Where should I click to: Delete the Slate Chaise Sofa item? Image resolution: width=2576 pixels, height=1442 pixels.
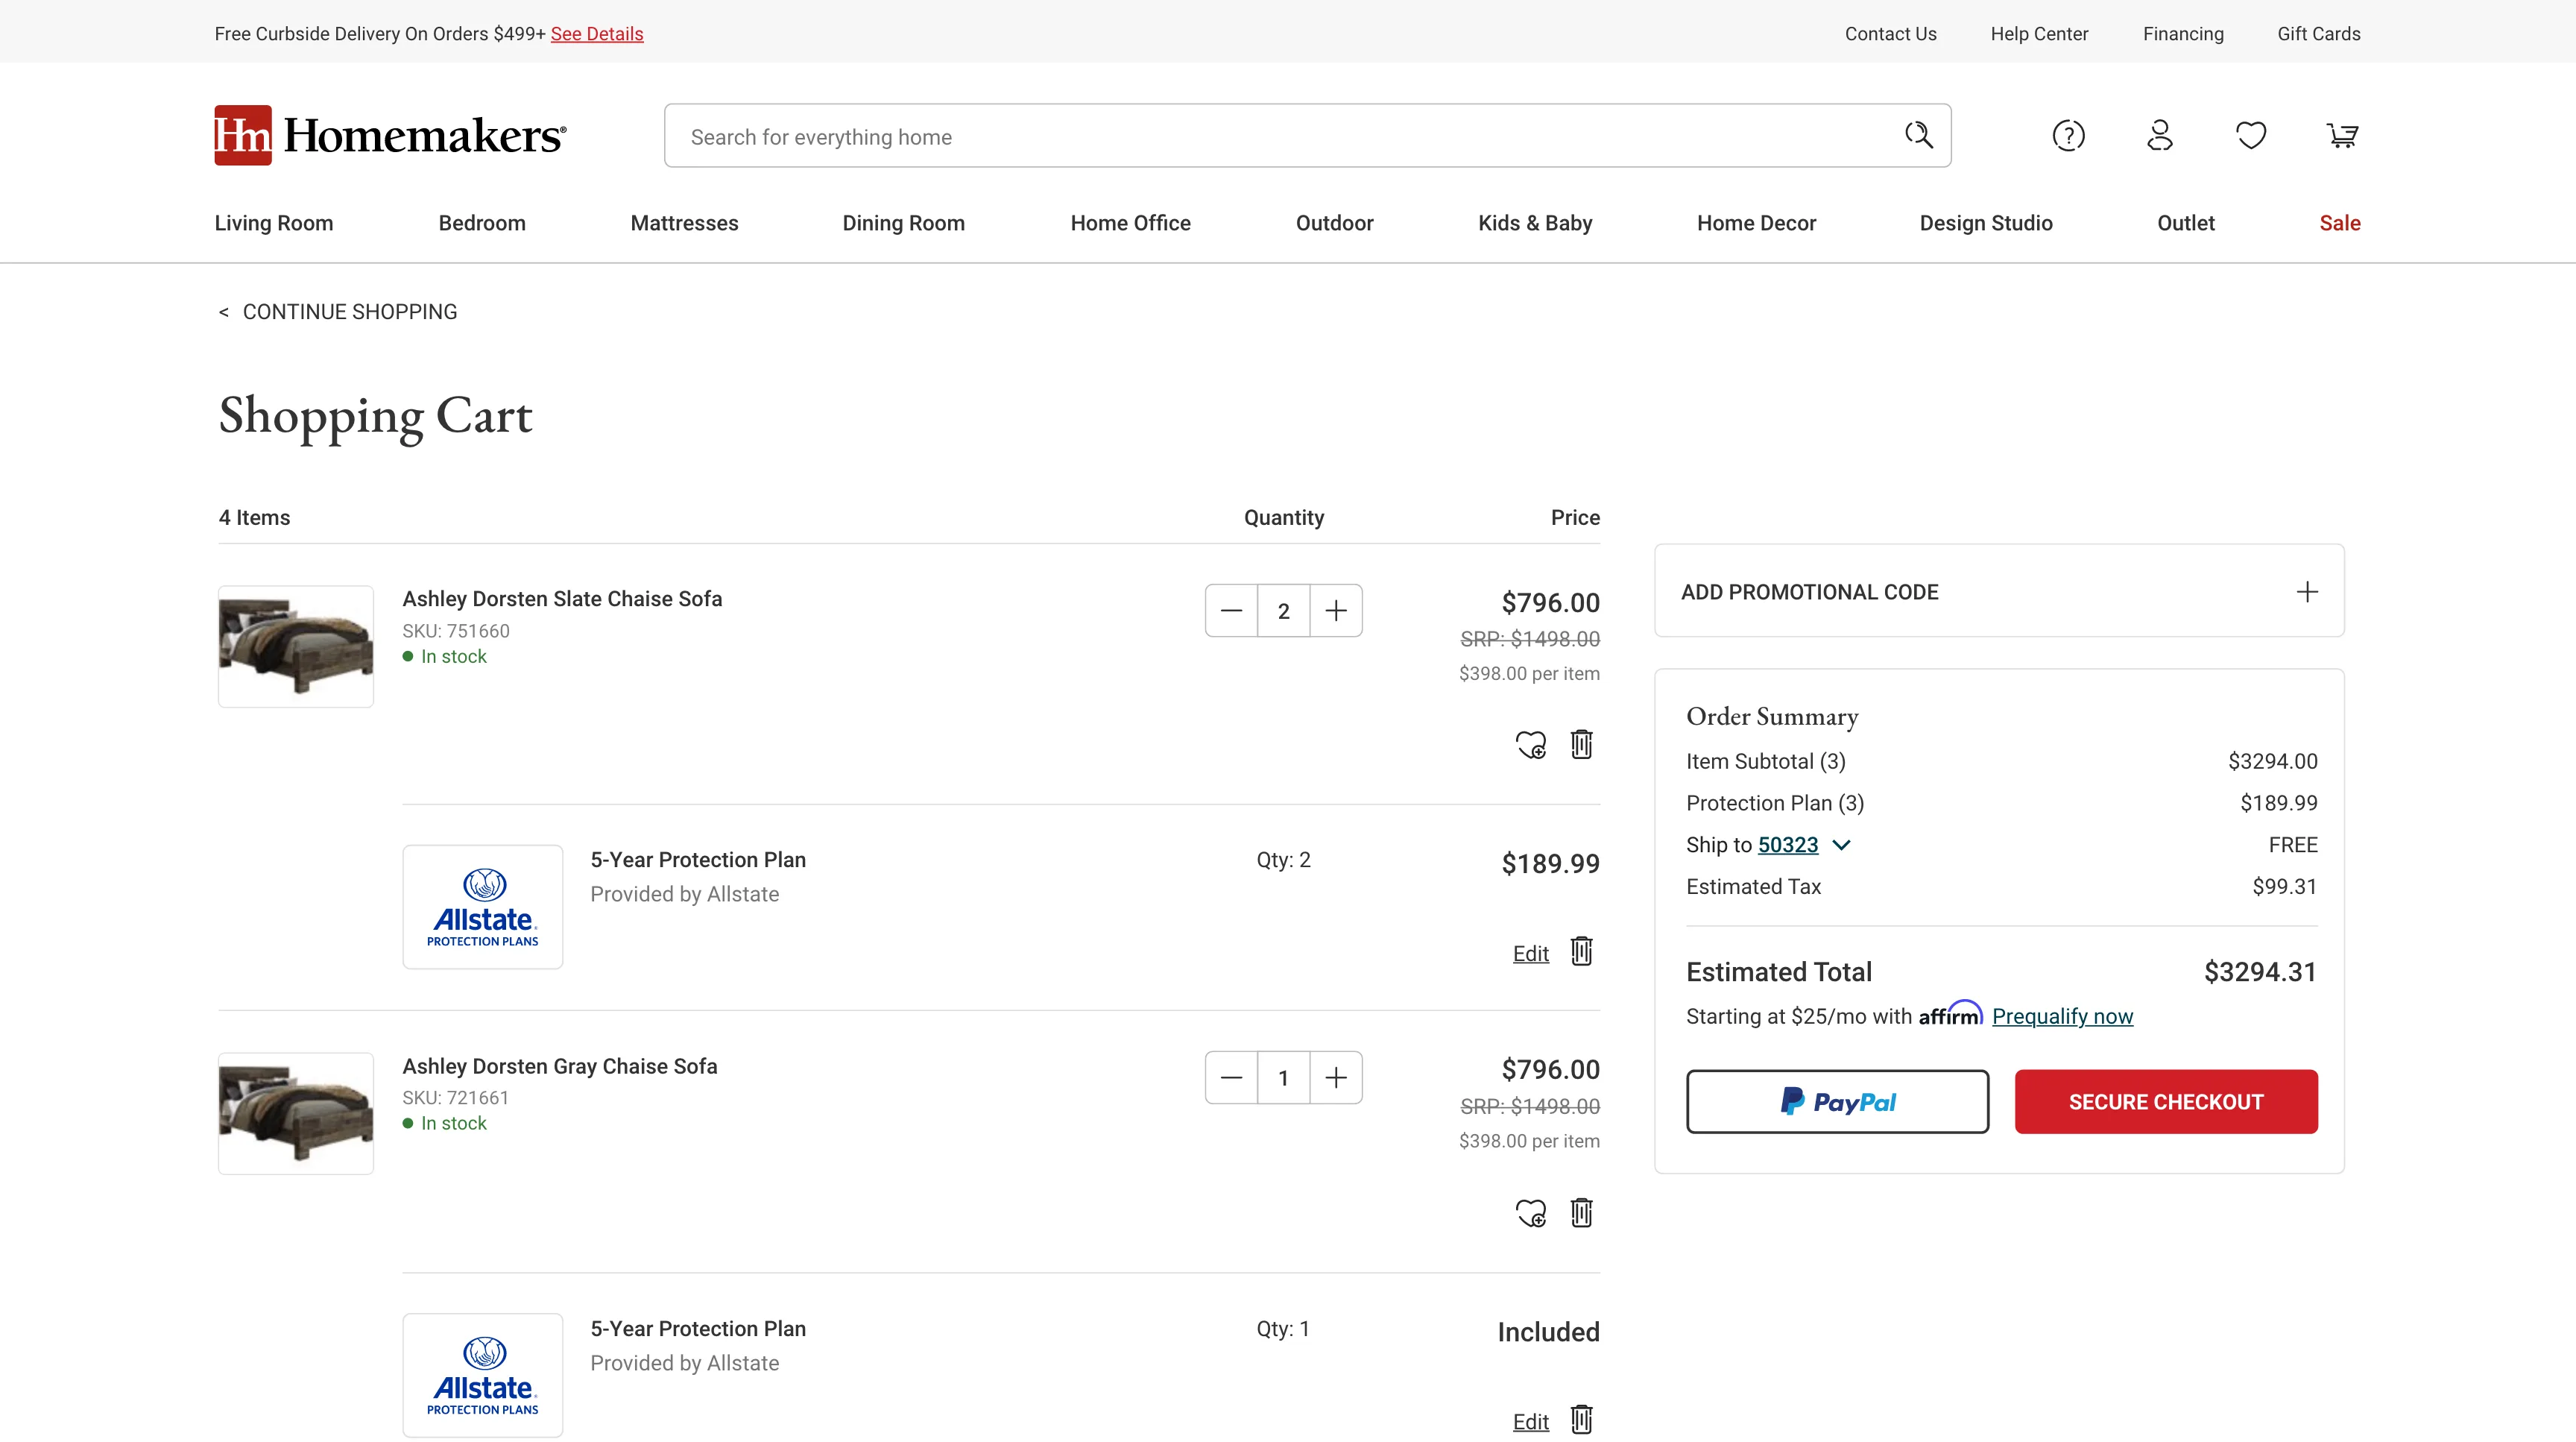pyautogui.click(x=1581, y=744)
